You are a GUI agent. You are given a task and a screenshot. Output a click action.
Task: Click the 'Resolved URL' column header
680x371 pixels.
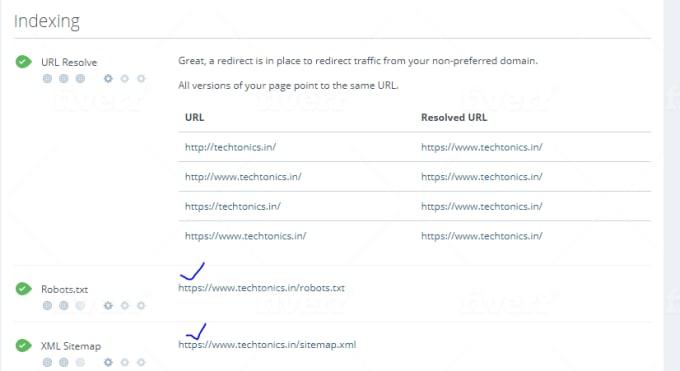pos(454,117)
